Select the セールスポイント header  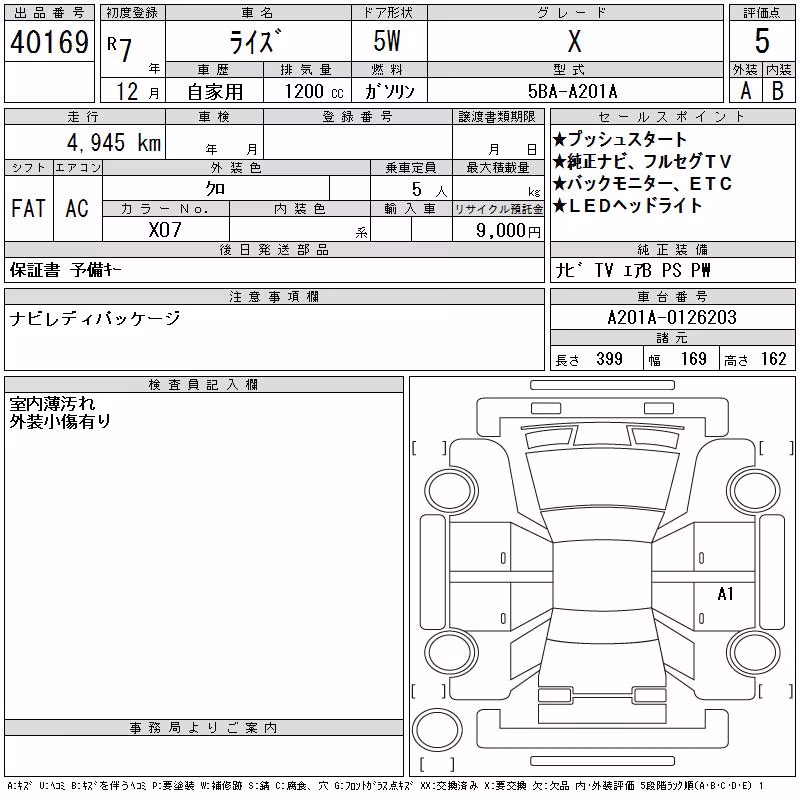[x=672, y=117]
